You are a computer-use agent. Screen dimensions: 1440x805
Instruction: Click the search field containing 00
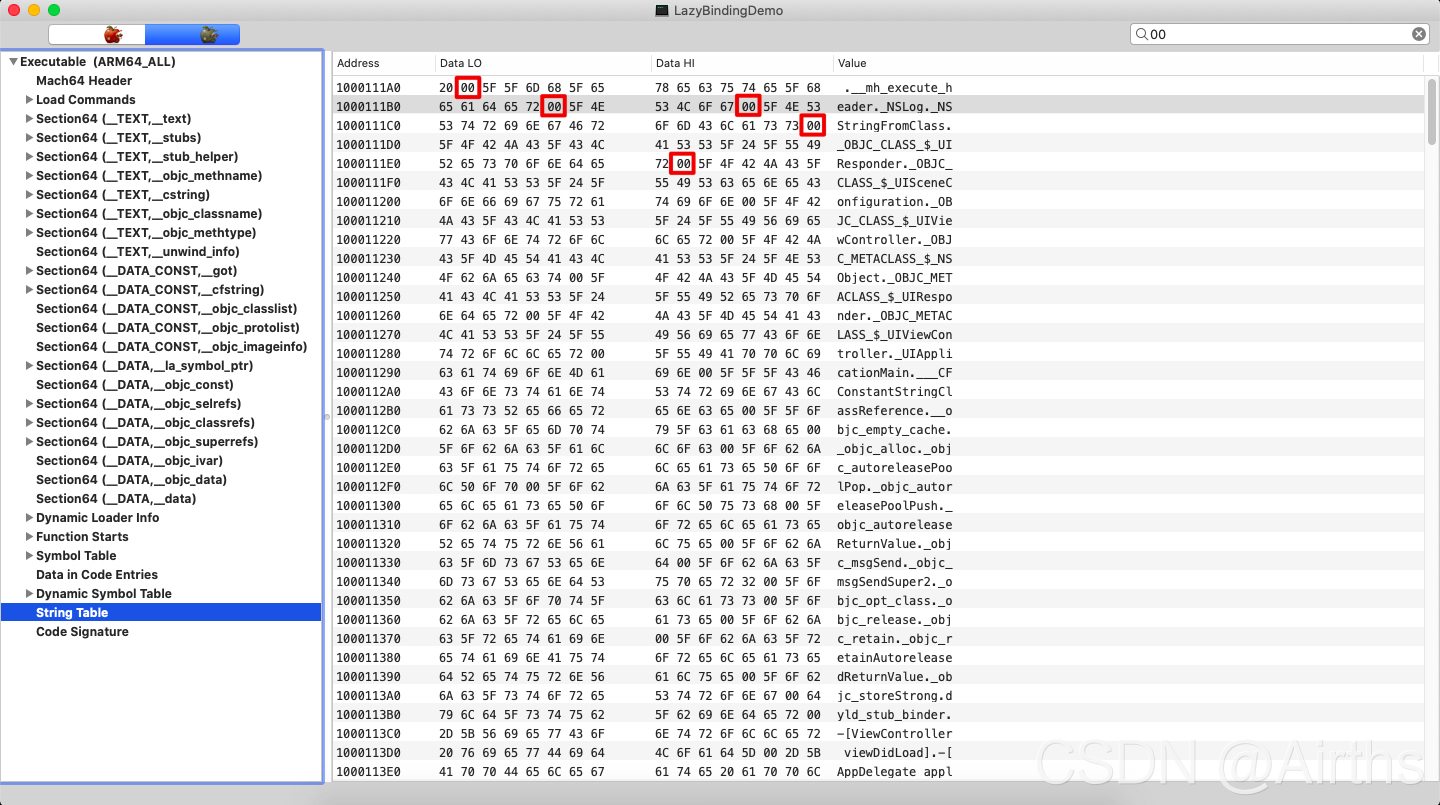tap(1279, 34)
